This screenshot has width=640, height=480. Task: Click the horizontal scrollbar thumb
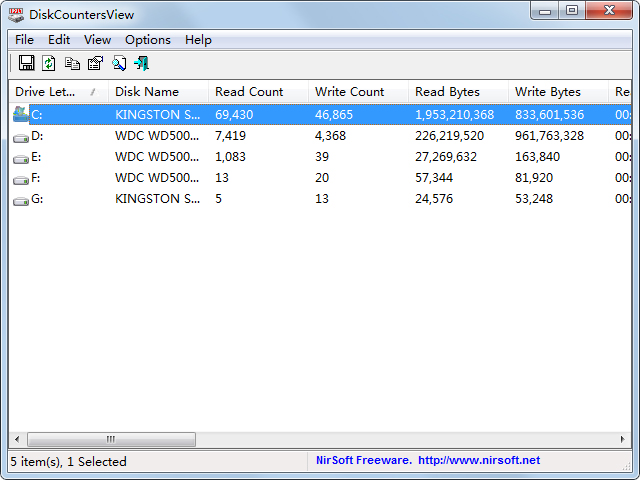(x=111, y=439)
